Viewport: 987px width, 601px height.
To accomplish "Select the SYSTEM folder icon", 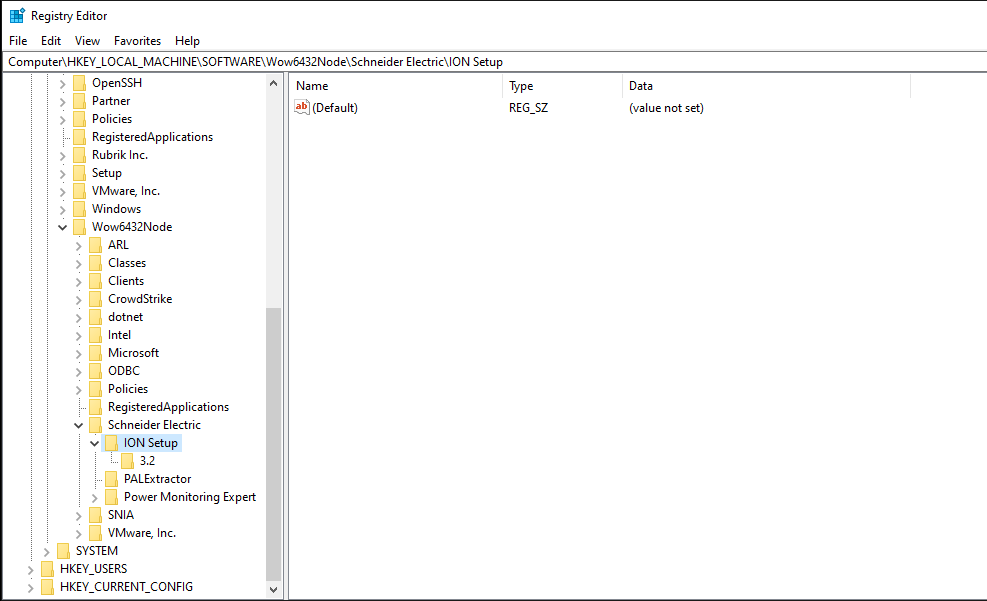I will pos(64,551).
